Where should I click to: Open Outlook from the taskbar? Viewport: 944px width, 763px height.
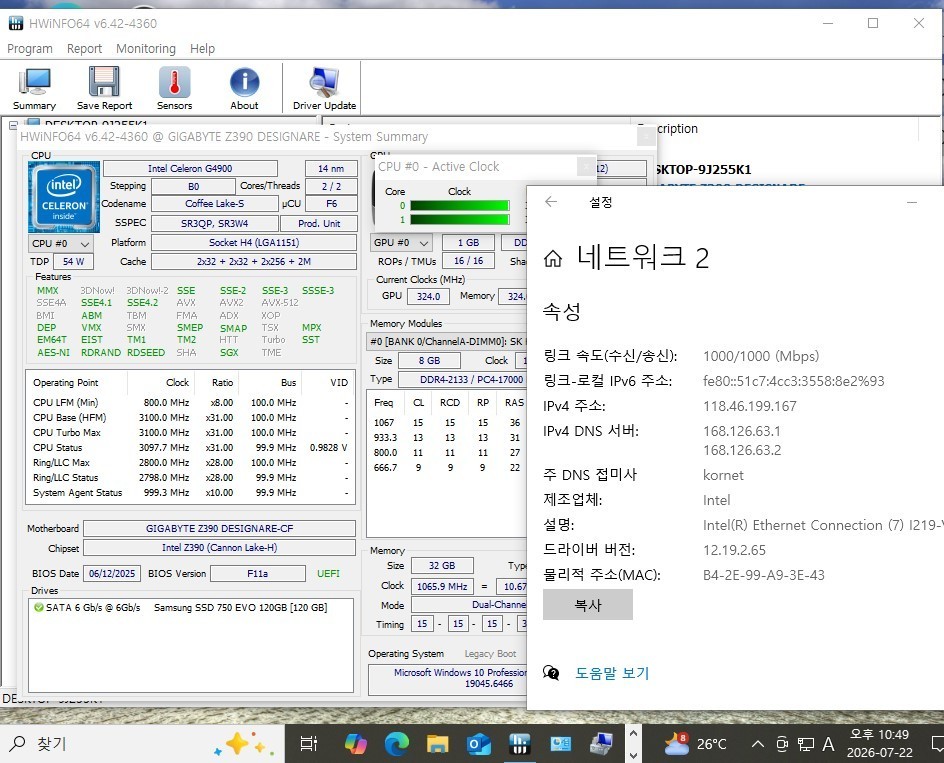pyautogui.click(x=479, y=744)
